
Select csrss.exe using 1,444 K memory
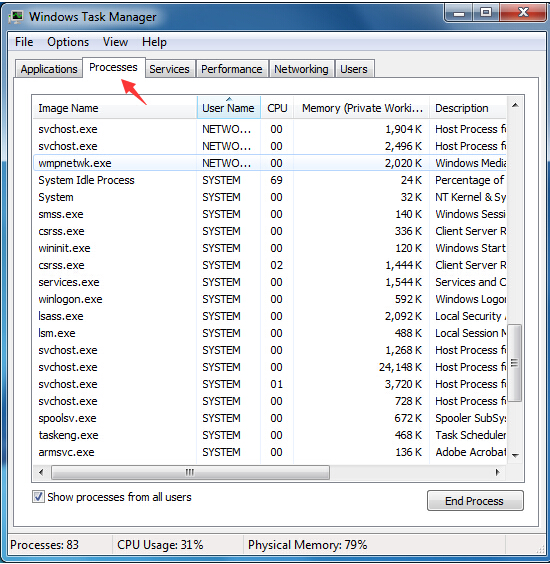tap(270, 265)
